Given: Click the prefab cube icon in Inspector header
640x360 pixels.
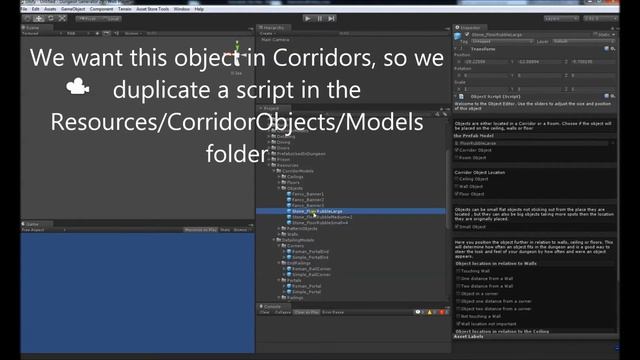Looking at the screenshot, I should point(458,36).
